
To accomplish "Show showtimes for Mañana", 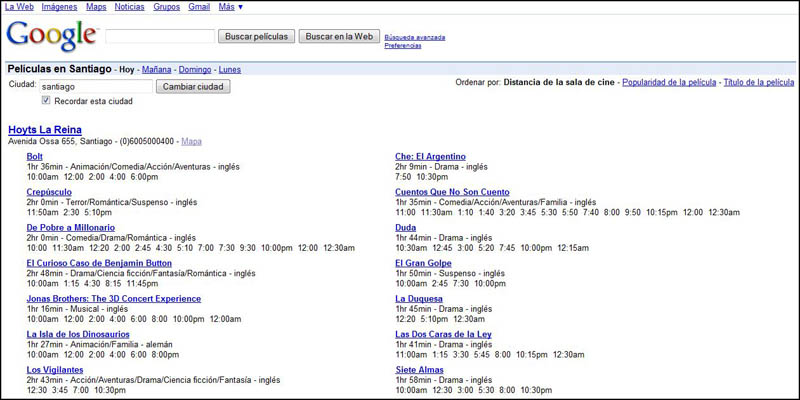I will (156, 70).
